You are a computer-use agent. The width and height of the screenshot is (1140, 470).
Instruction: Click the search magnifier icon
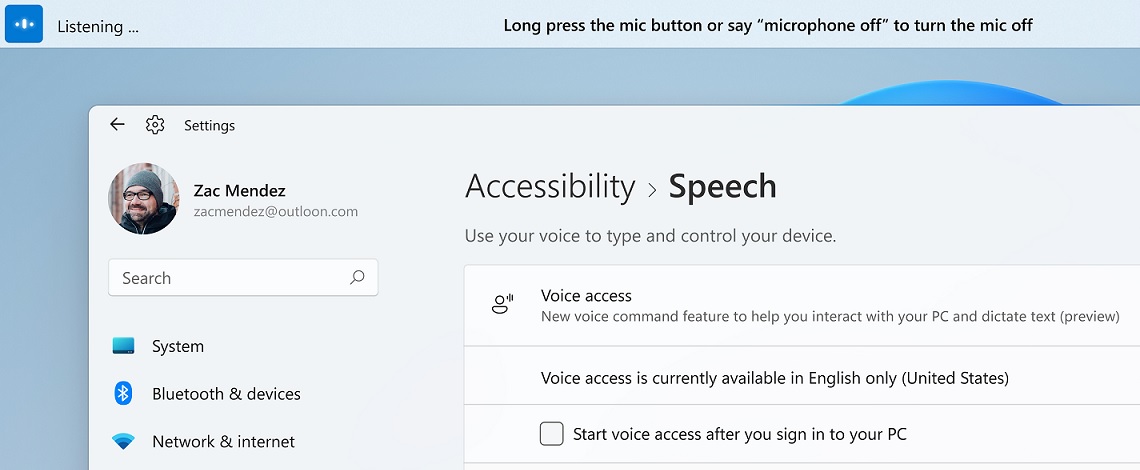(x=357, y=277)
